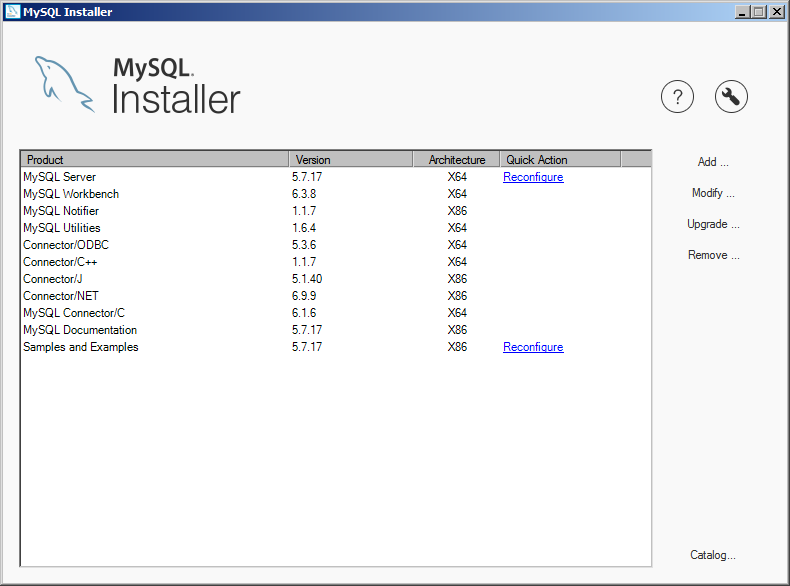
Task: Click version 5.1.40 of Connector/J
Action: point(307,279)
